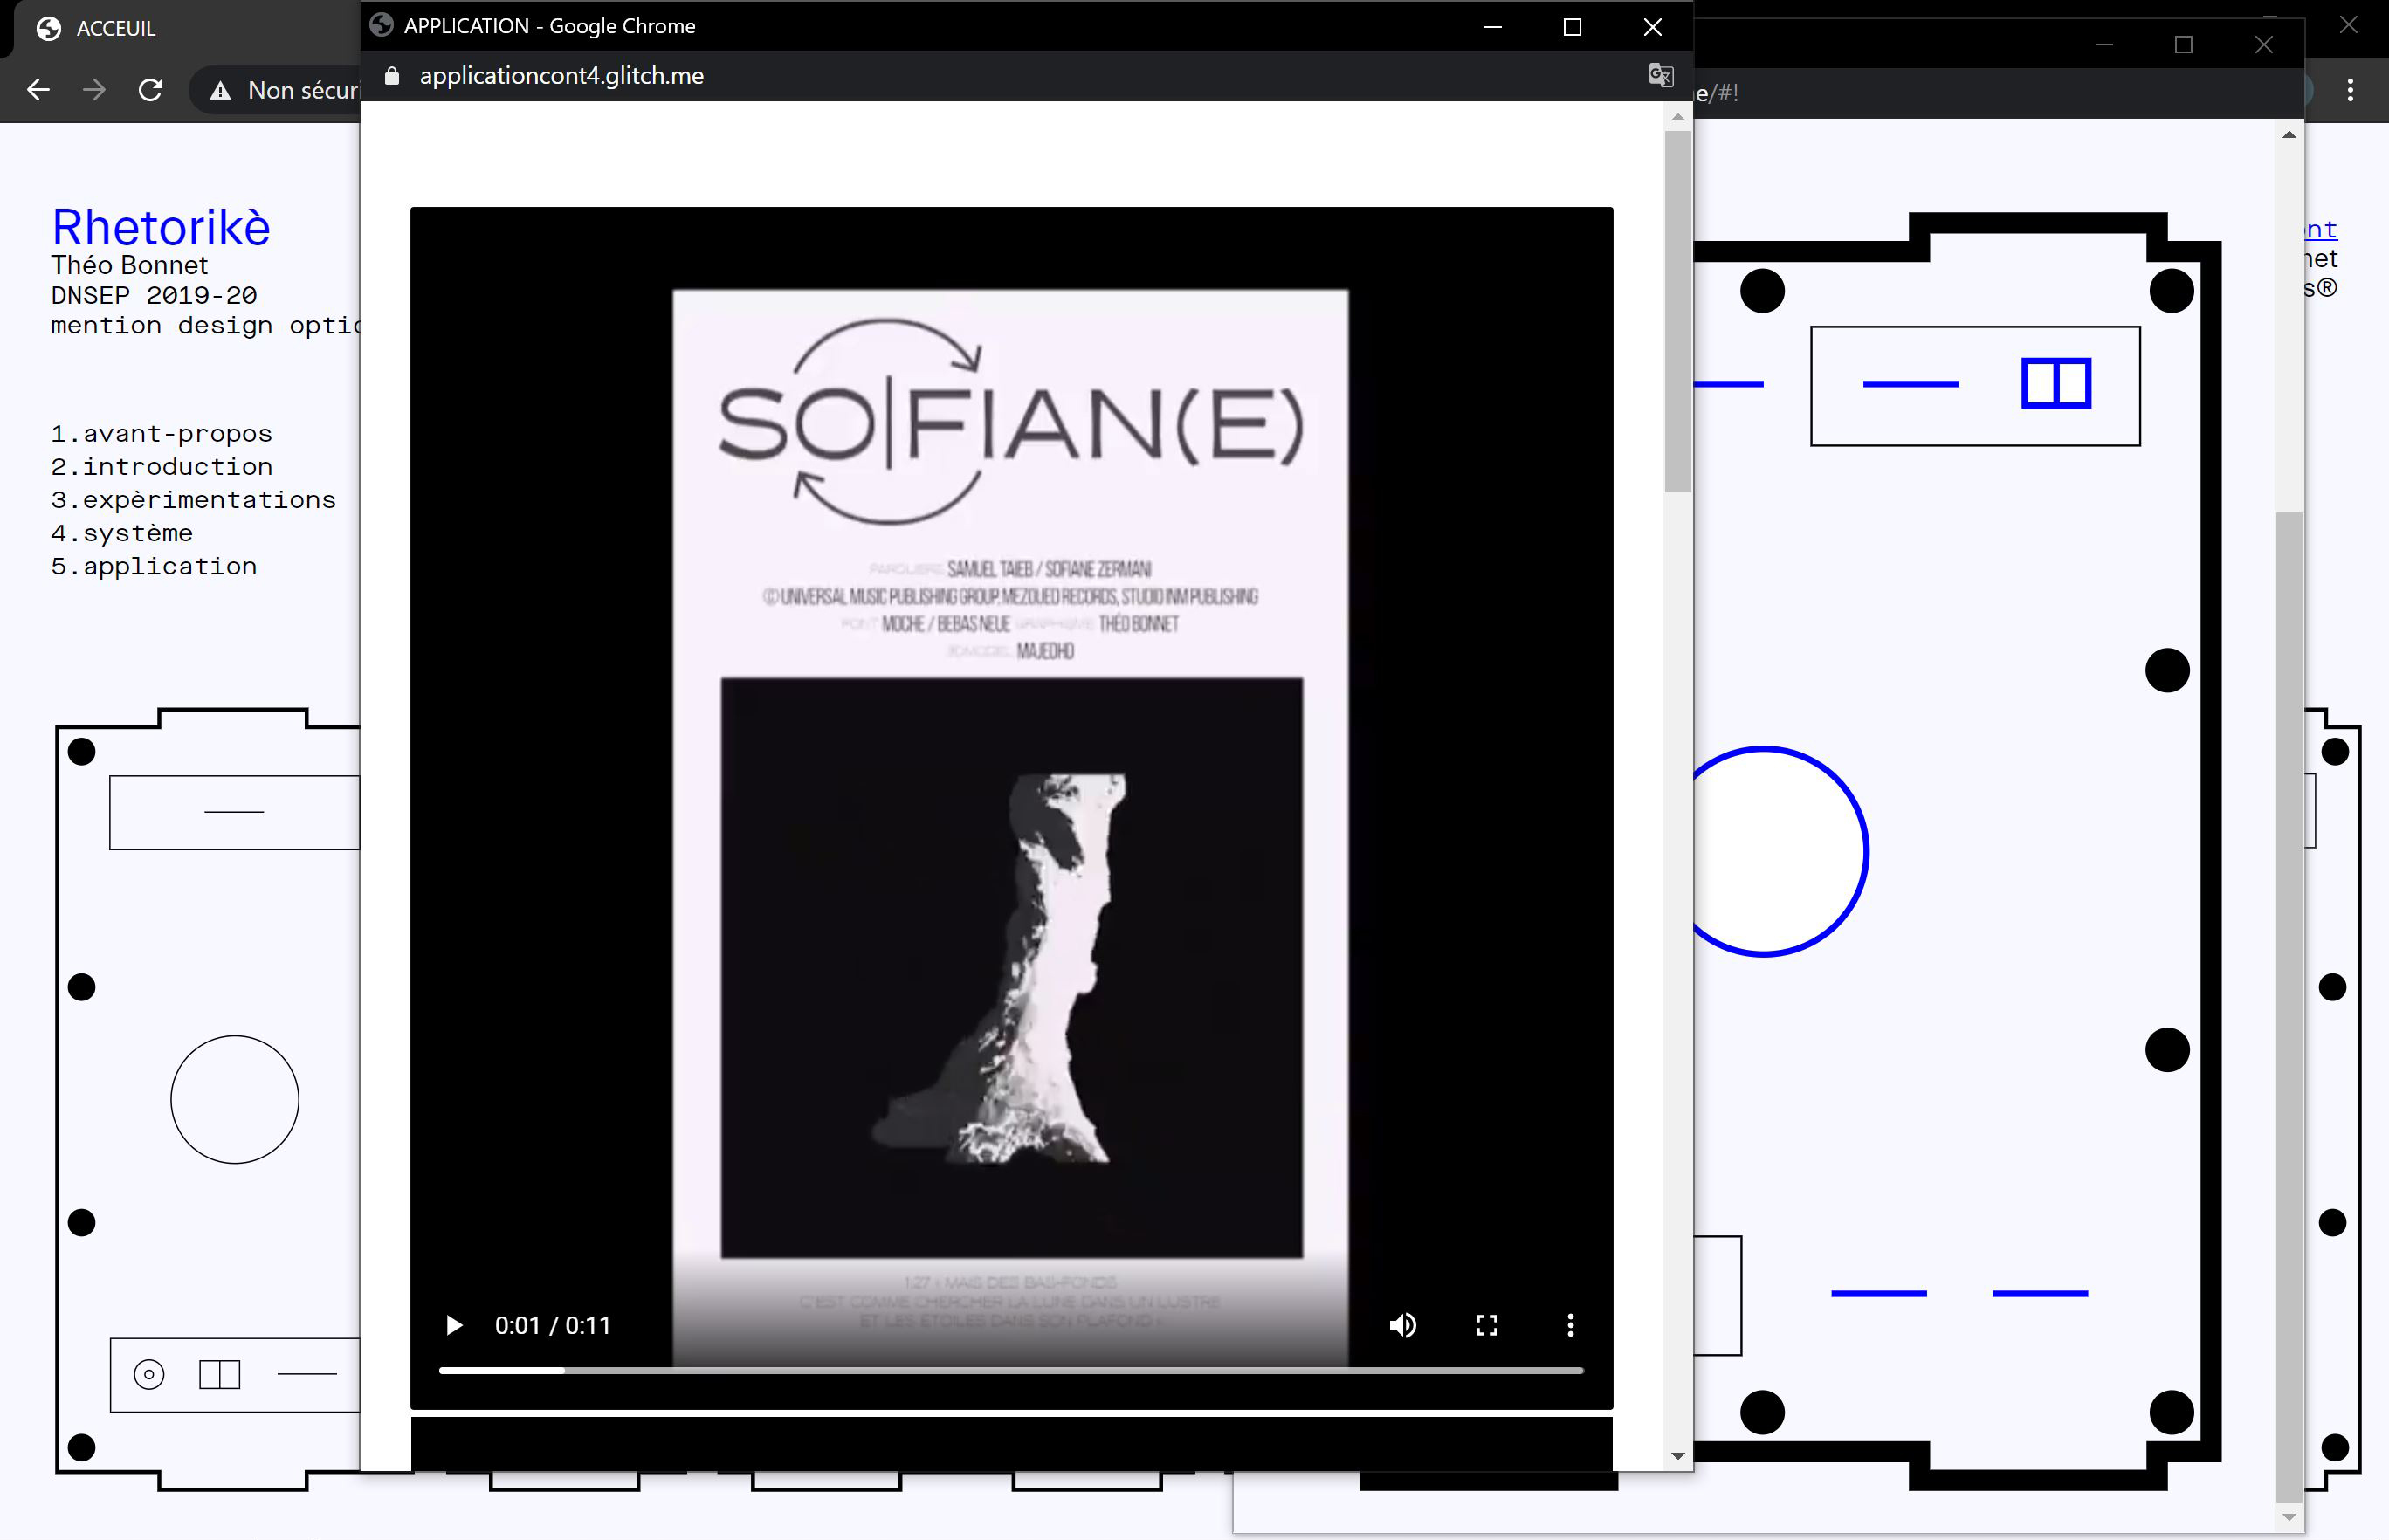Click translate icon in APPLICATION window

(x=1660, y=75)
